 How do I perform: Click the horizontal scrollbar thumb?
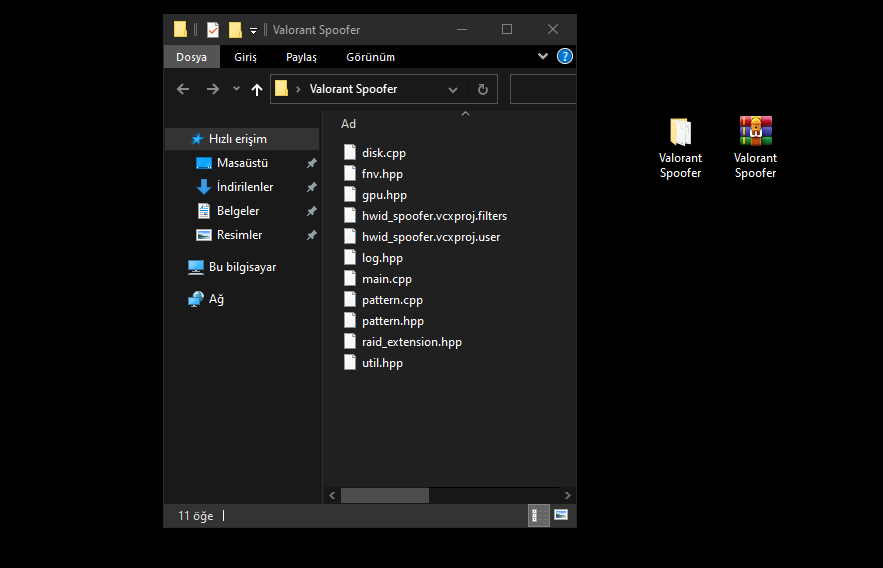click(385, 495)
